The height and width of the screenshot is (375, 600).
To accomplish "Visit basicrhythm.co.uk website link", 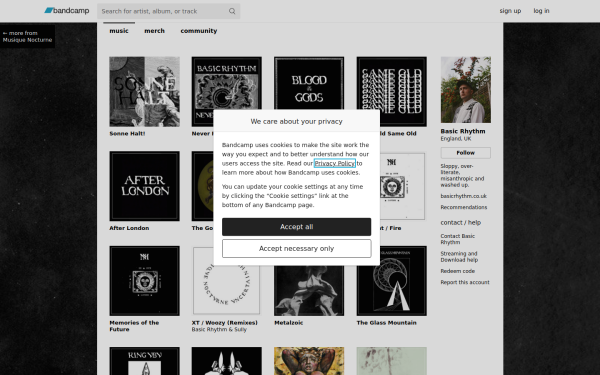I will tap(463, 196).
